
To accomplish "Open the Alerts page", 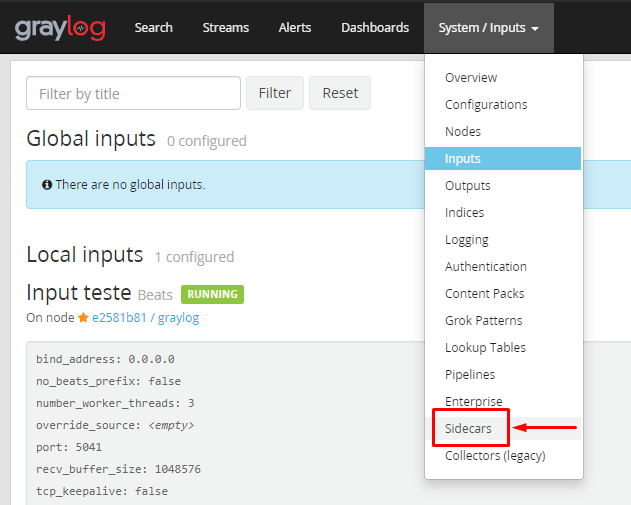I will pos(294,28).
